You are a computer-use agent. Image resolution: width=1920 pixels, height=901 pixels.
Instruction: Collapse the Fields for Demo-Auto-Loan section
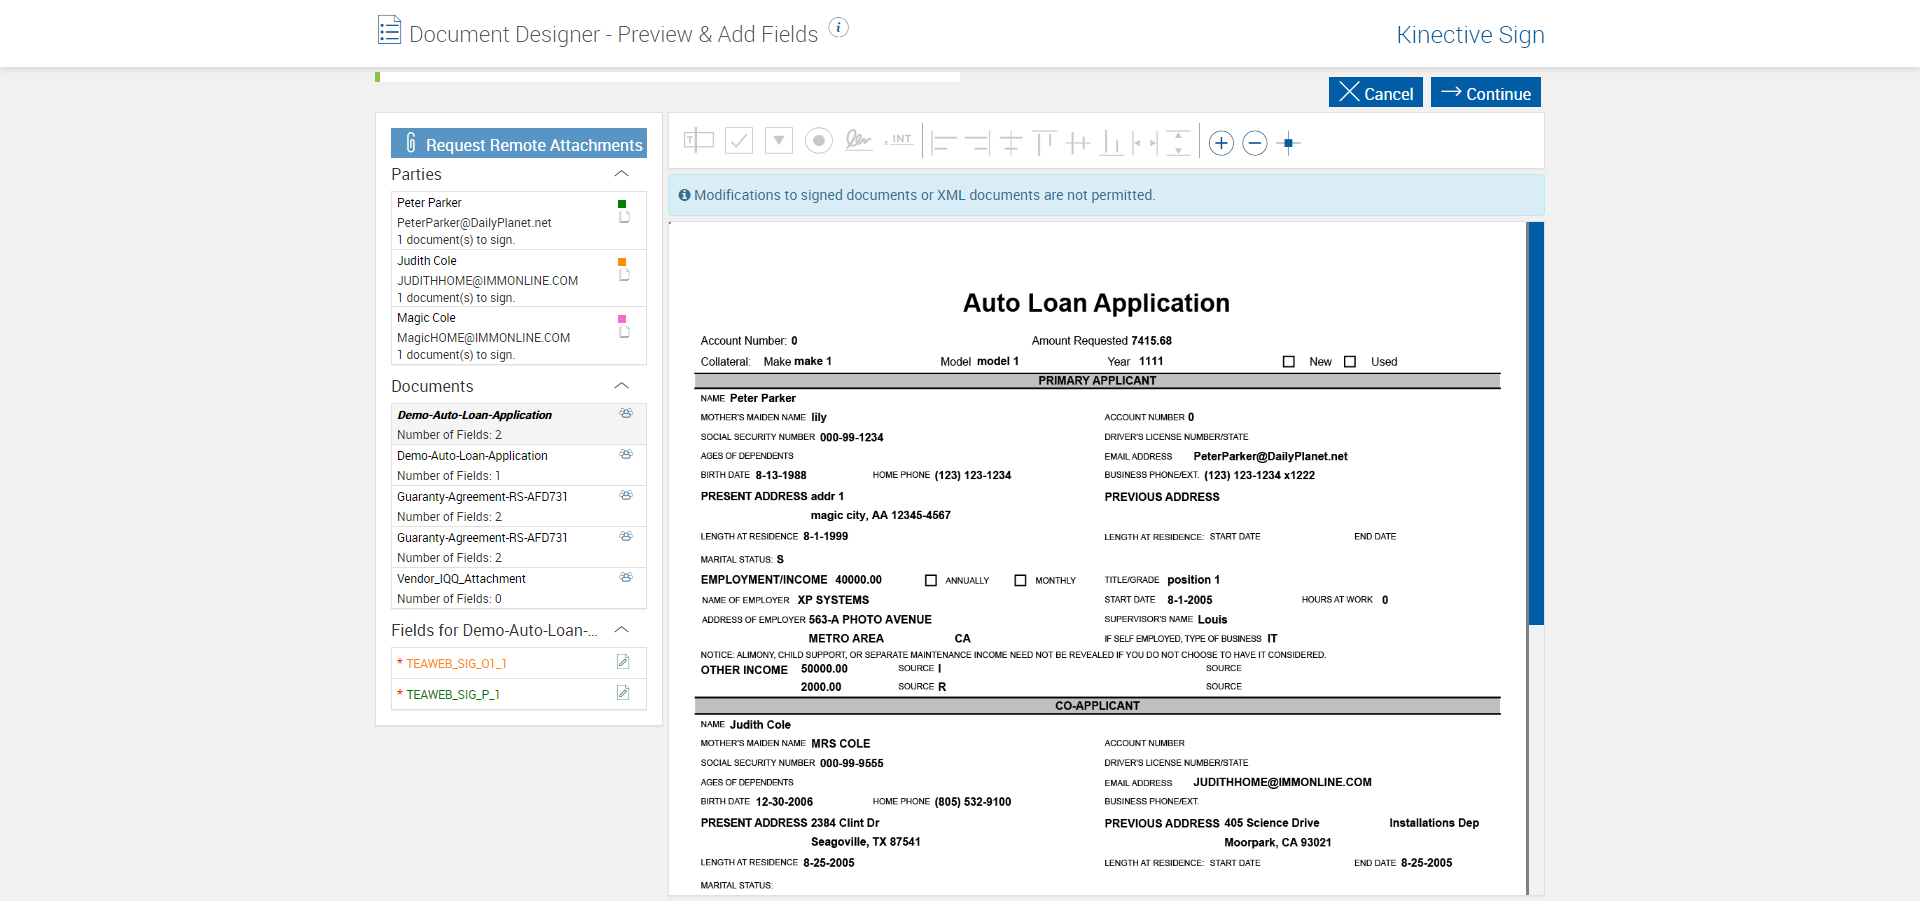(x=621, y=630)
